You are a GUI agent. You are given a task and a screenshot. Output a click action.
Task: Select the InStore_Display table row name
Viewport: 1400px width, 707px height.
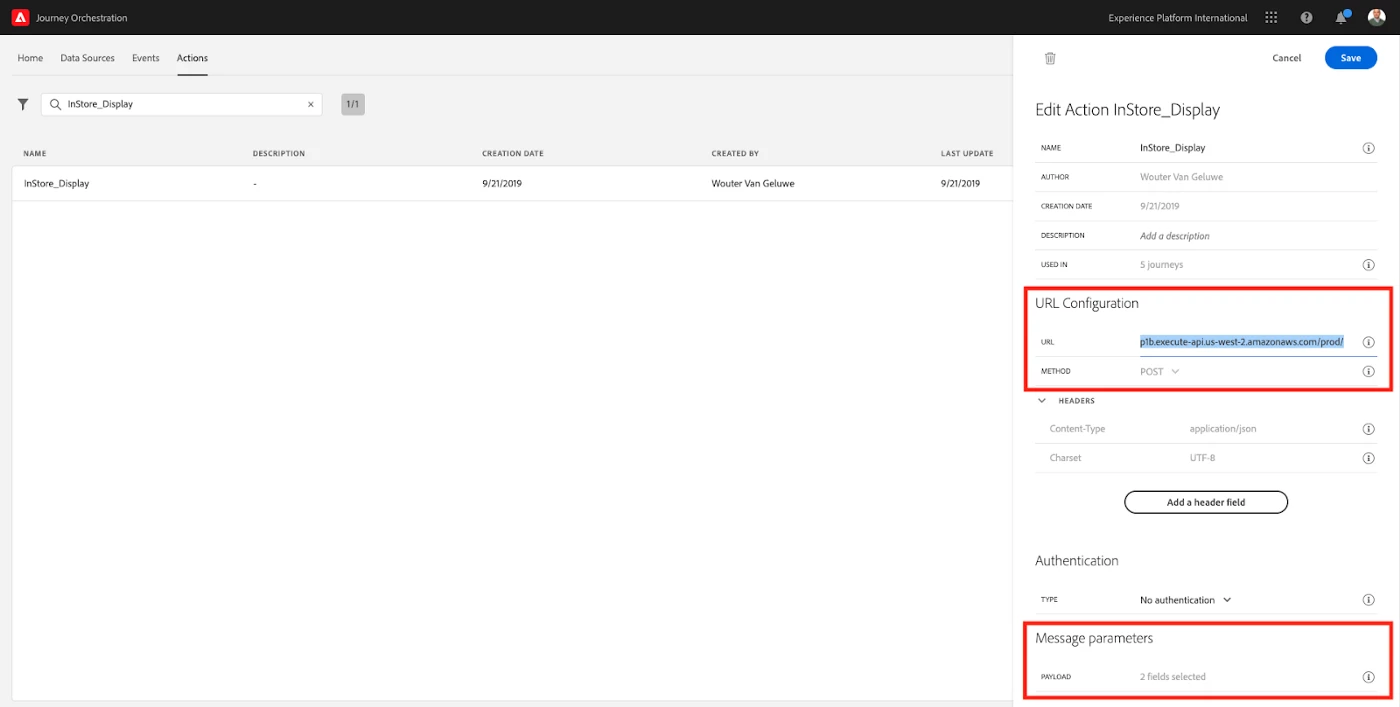click(x=57, y=184)
